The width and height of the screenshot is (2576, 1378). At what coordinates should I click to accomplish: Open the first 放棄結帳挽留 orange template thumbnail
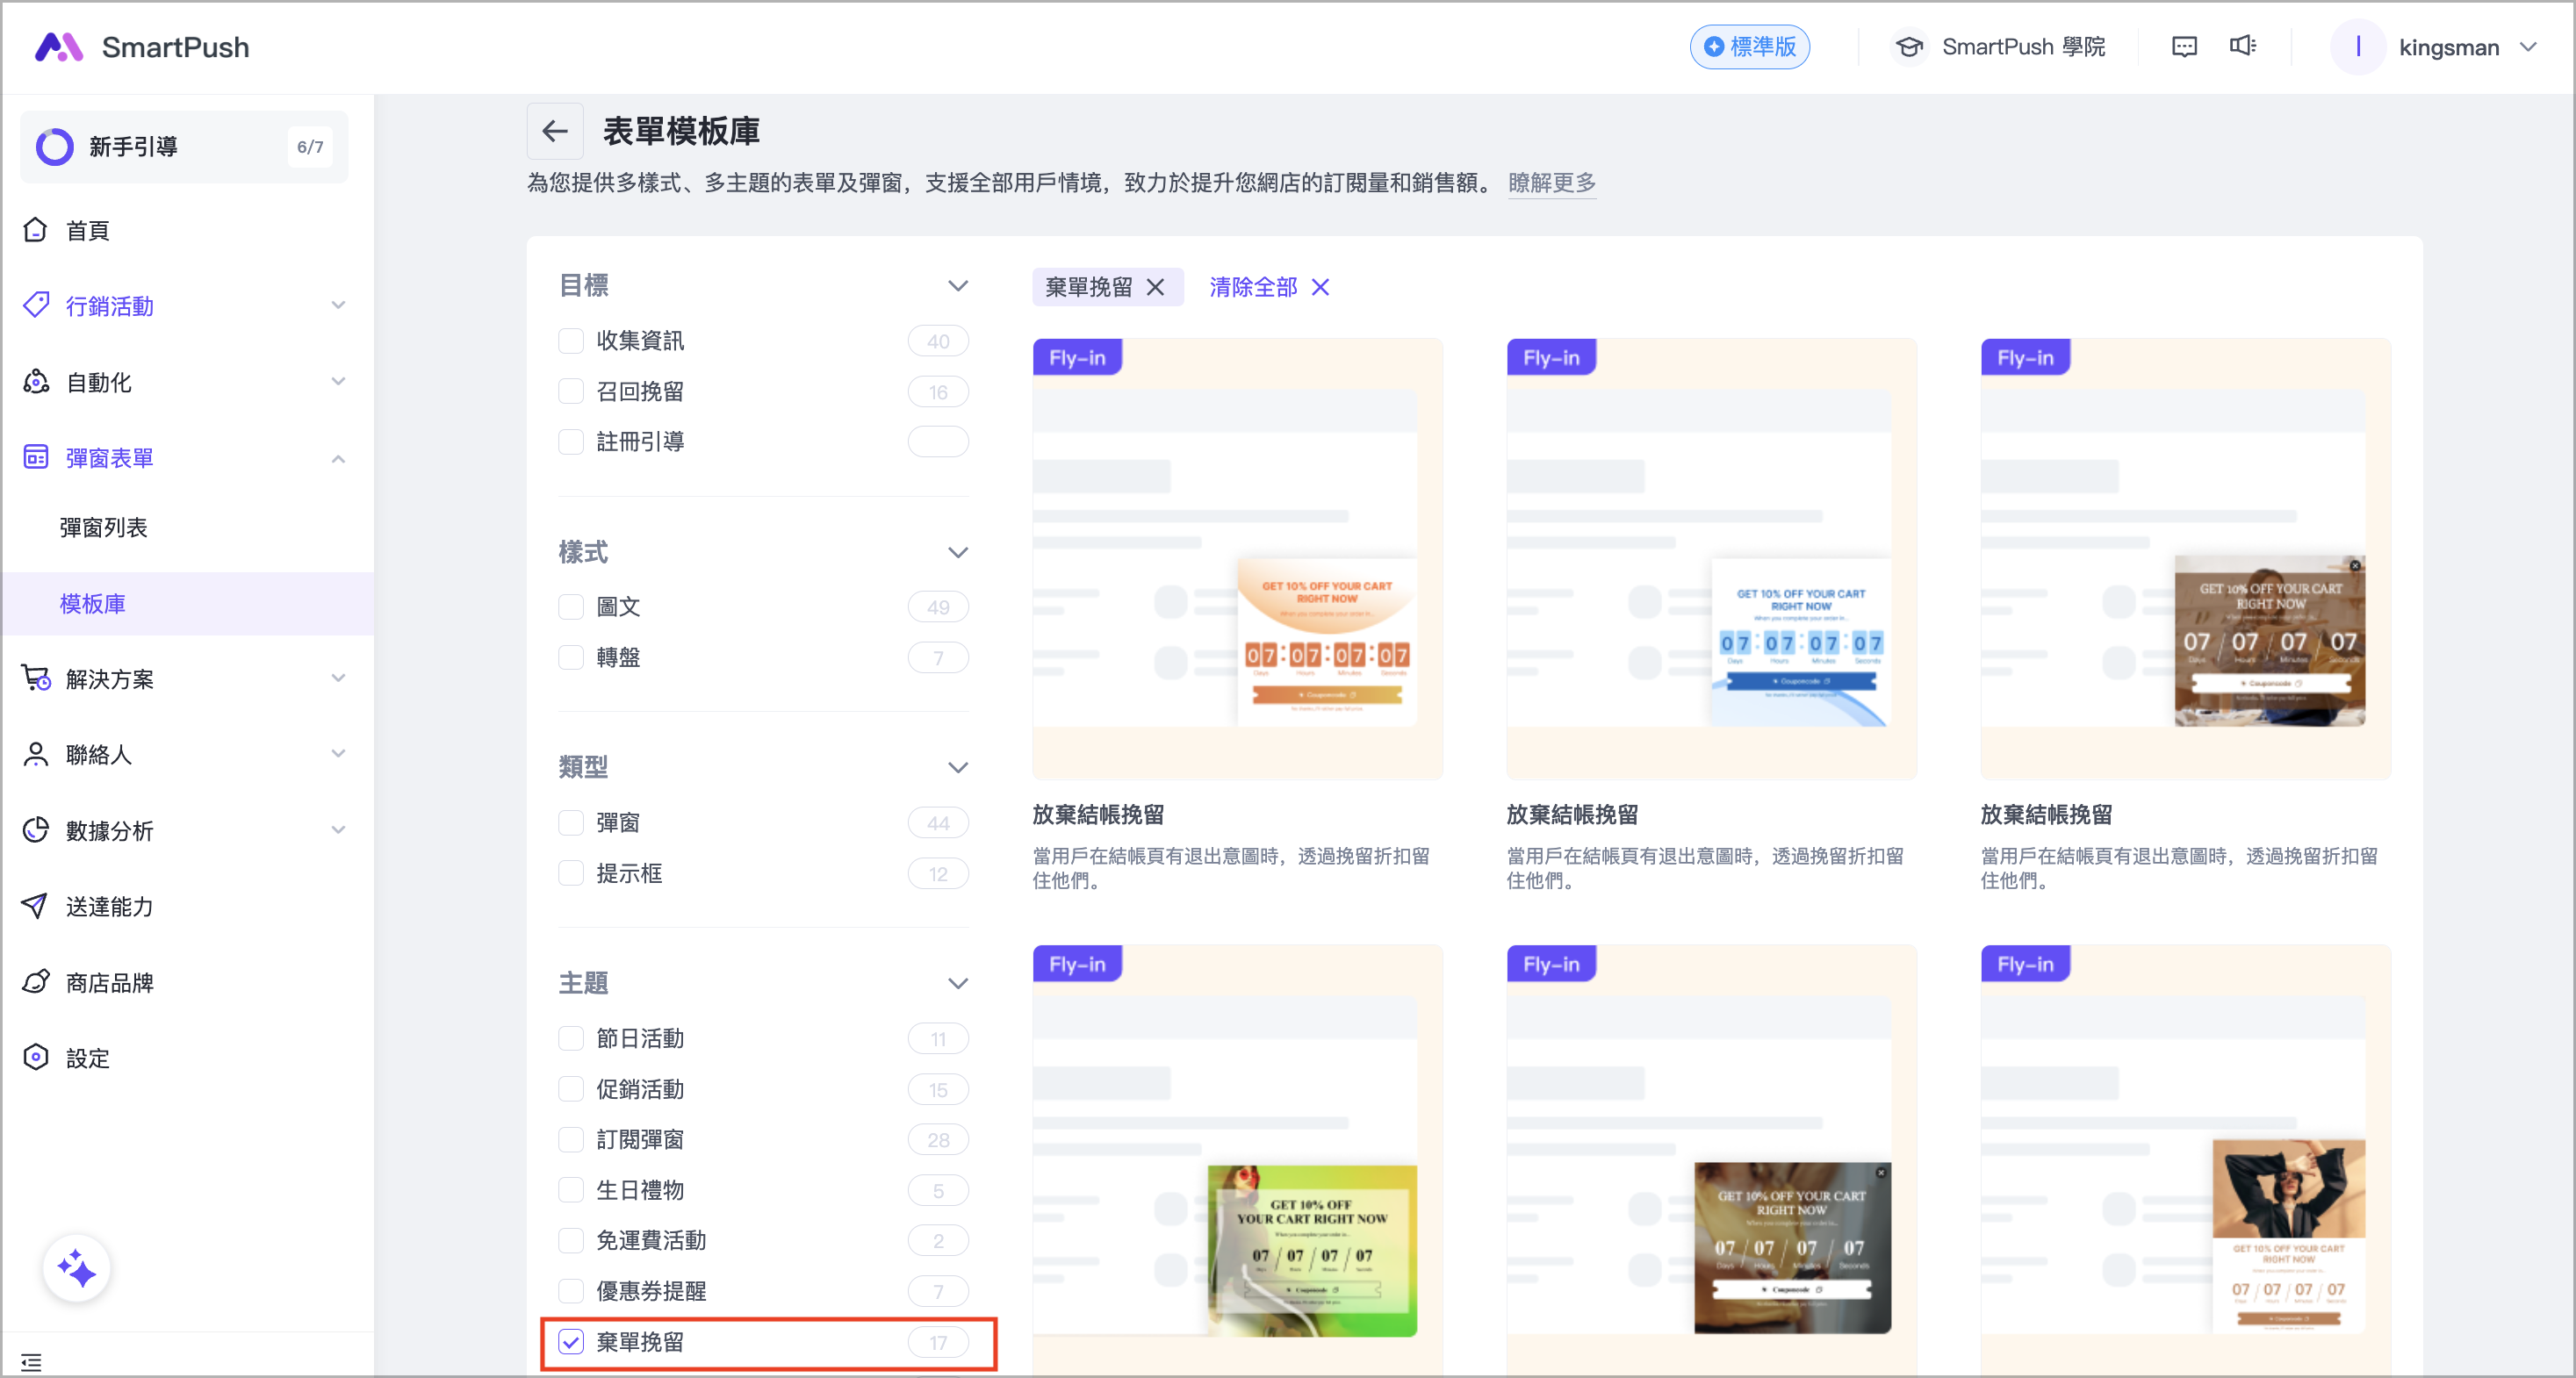point(1237,560)
